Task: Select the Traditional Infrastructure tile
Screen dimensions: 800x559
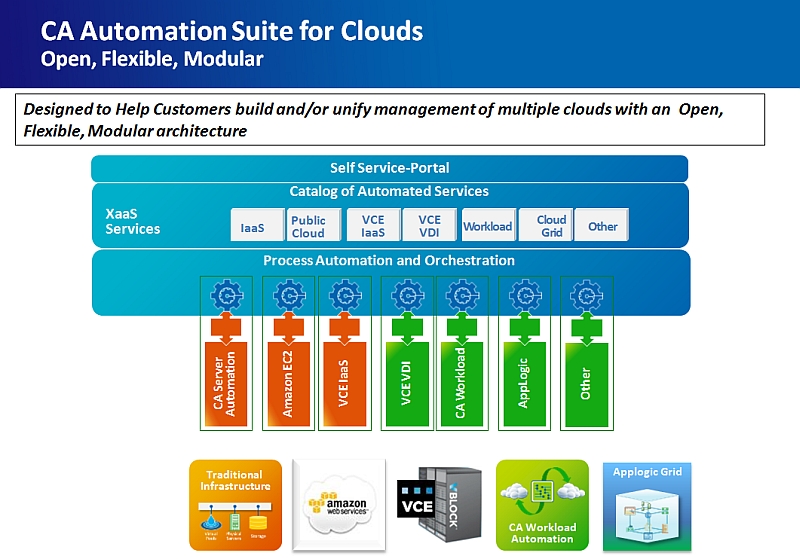Action: [x=235, y=505]
